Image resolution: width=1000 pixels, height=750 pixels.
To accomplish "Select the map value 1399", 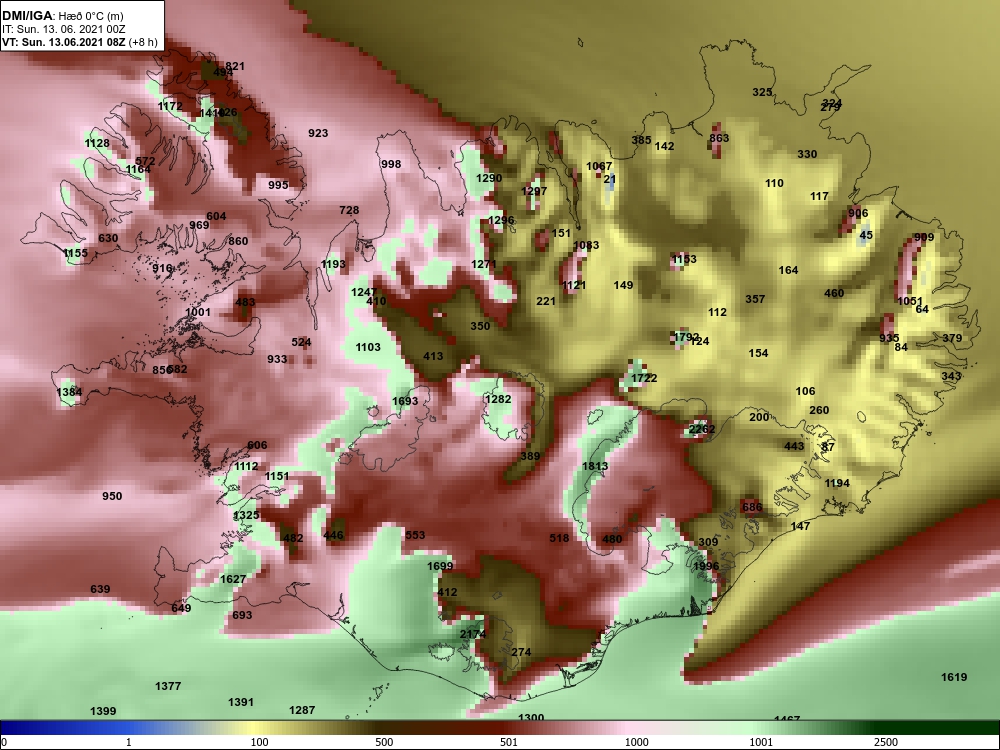I will click(x=103, y=711).
